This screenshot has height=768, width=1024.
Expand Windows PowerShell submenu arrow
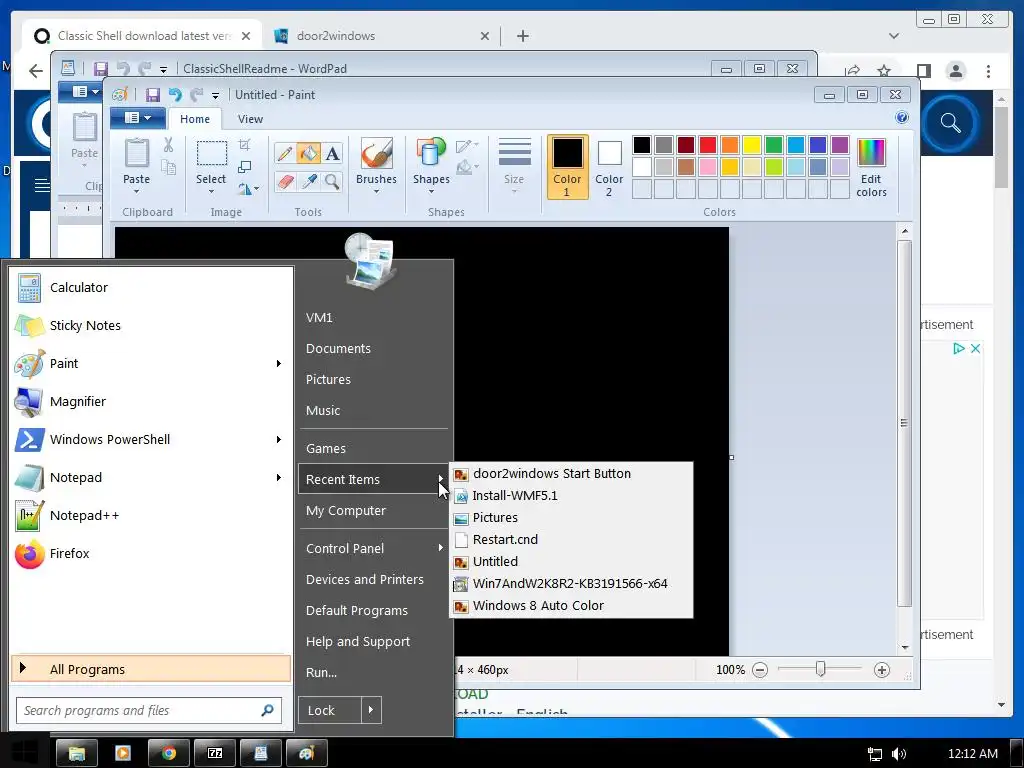279,440
